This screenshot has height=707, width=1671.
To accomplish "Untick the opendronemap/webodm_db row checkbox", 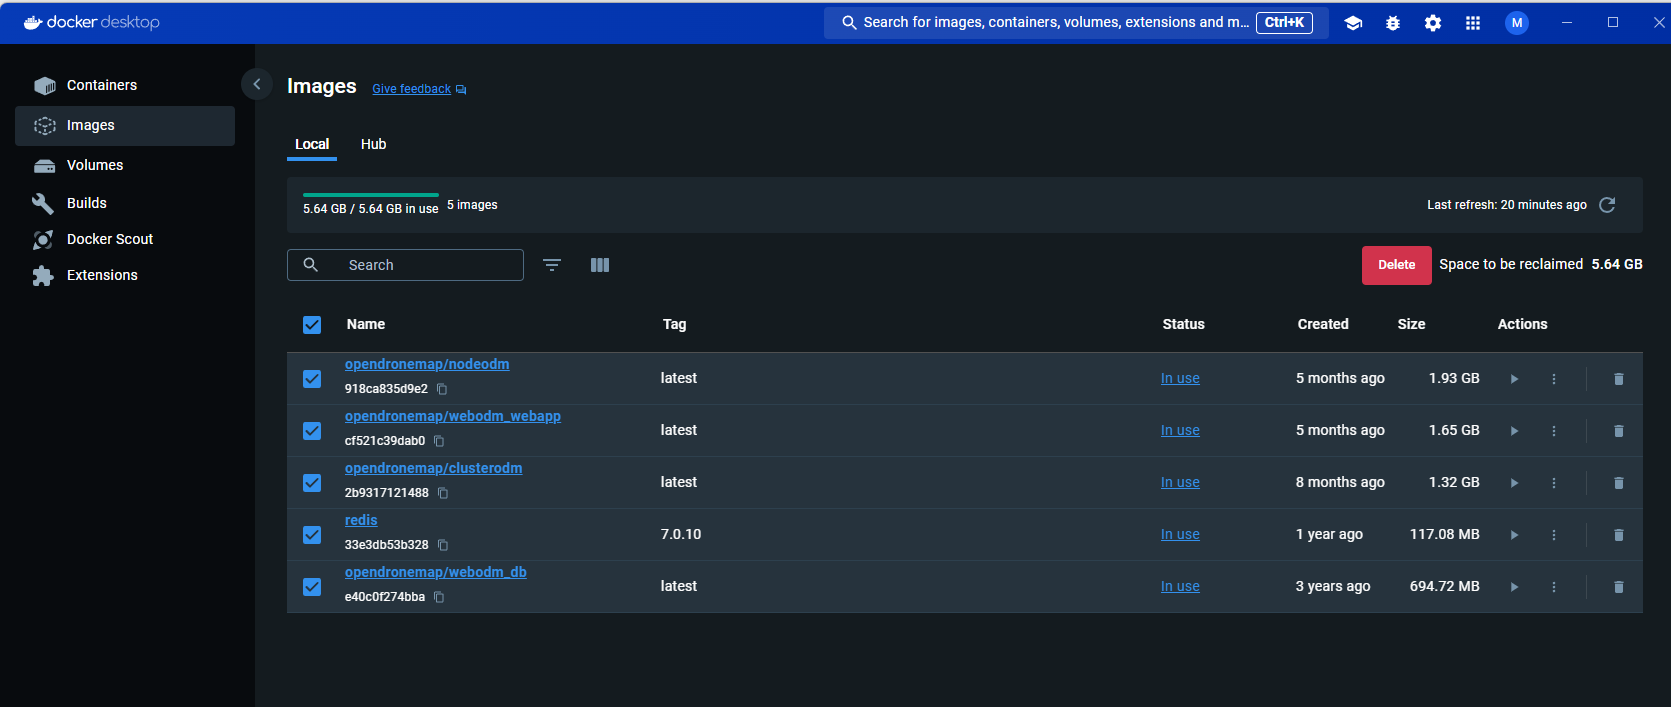I will point(312,587).
